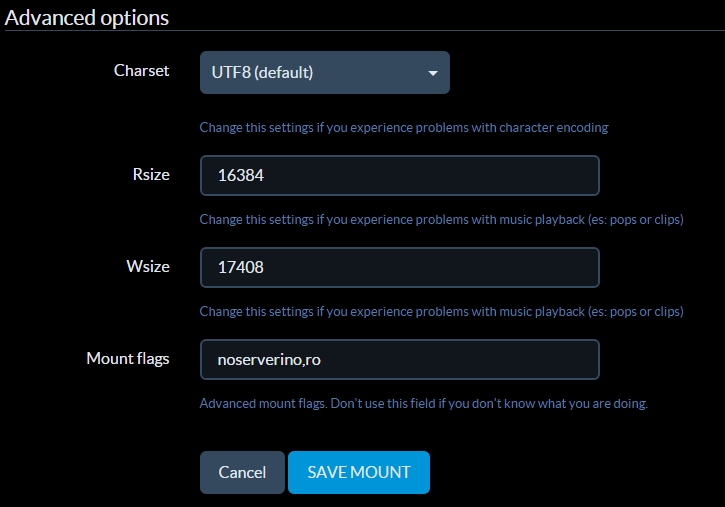Image resolution: width=725 pixels, height=507 pixels.
Task: Click the advanced mount flags warning text
Action: 423,404
